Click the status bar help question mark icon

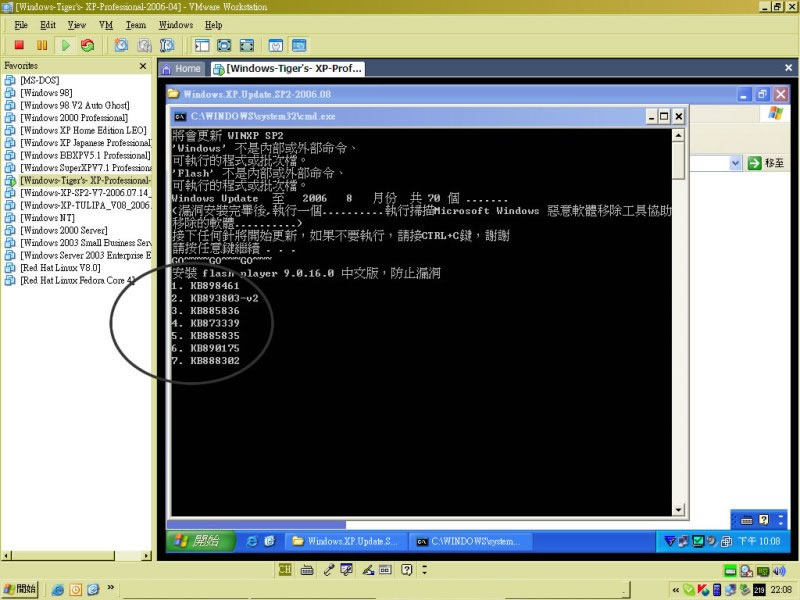(407, 570)
